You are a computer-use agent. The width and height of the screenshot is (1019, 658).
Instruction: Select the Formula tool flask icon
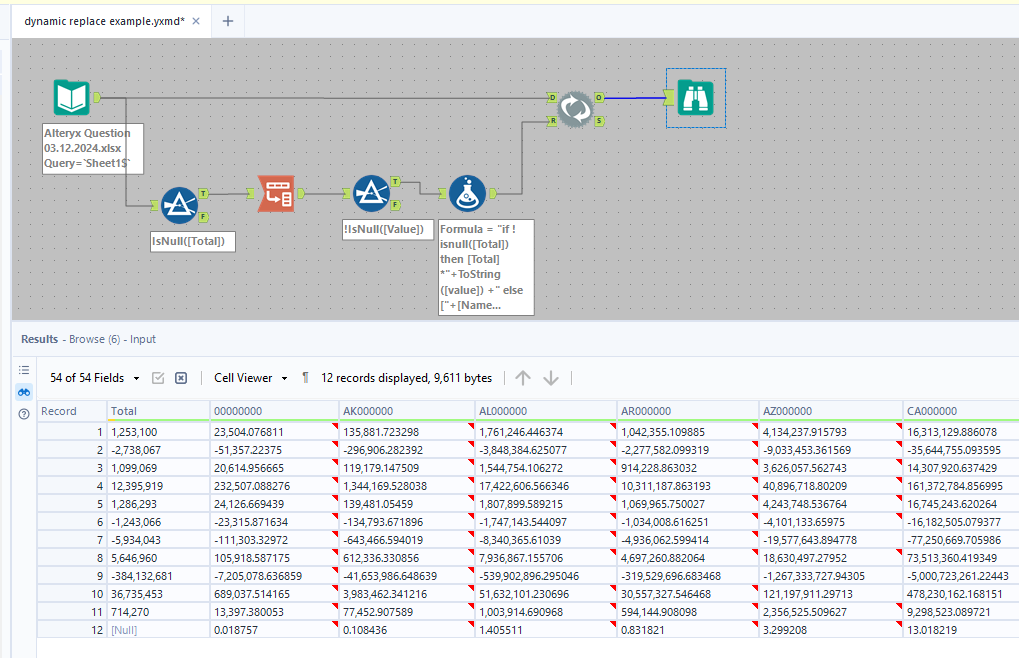coord(466,194)
